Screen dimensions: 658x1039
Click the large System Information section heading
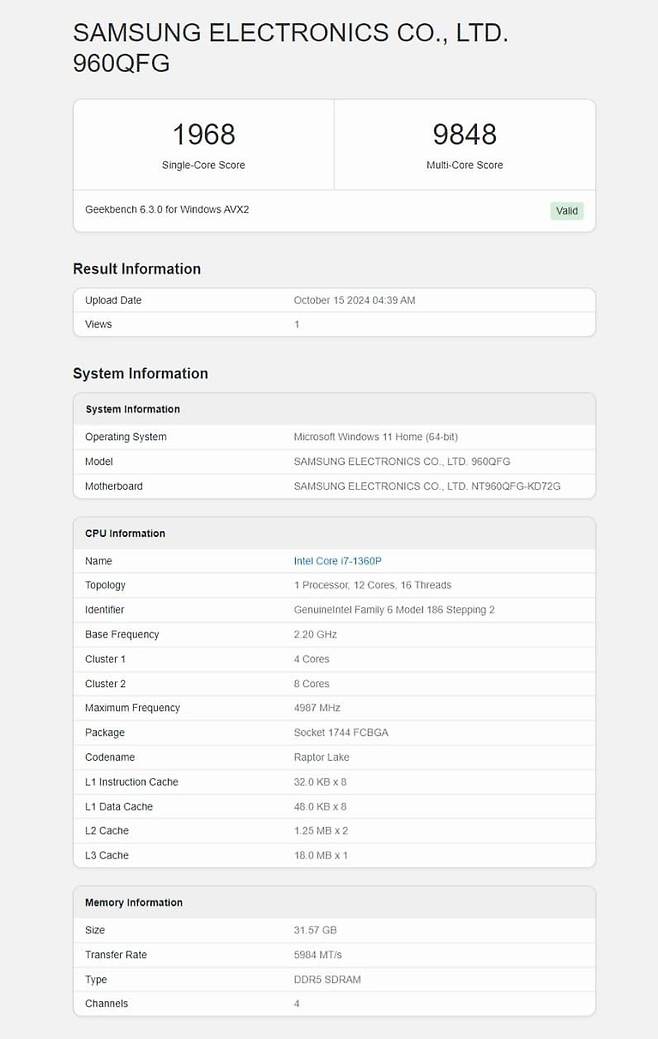tap(140, 373)
